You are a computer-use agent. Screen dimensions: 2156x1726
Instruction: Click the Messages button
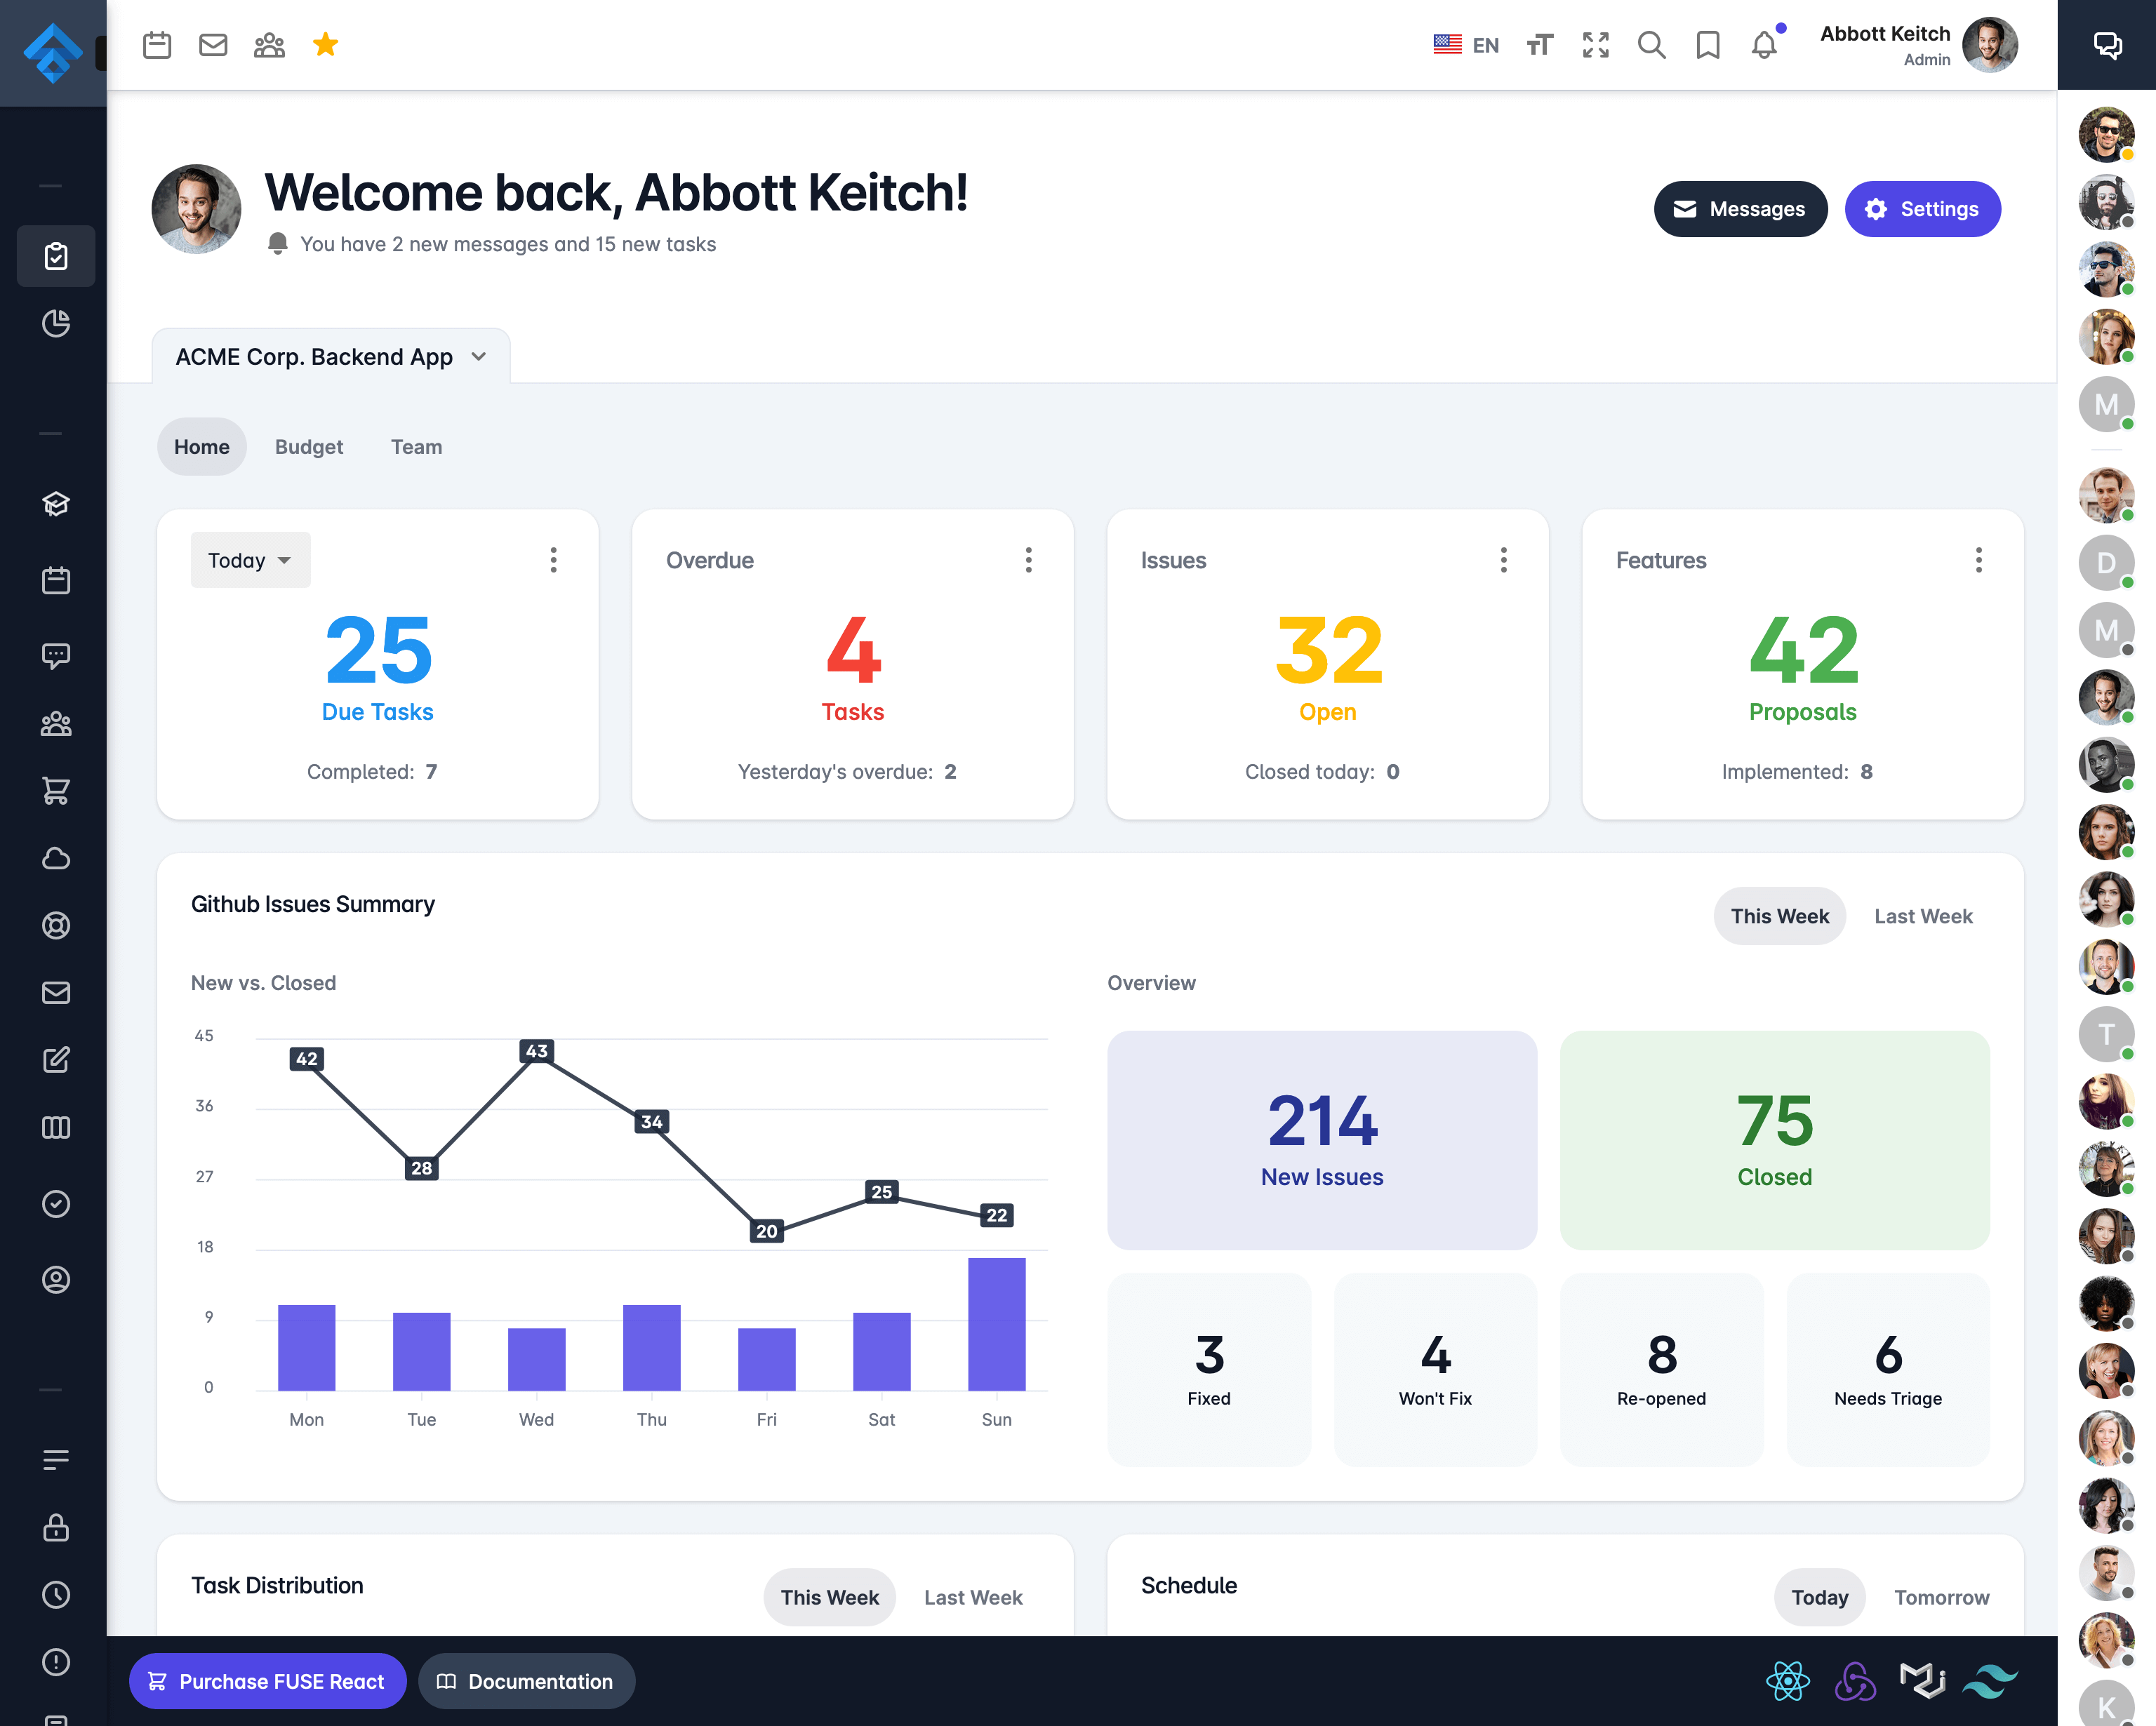click(1740, 209)
